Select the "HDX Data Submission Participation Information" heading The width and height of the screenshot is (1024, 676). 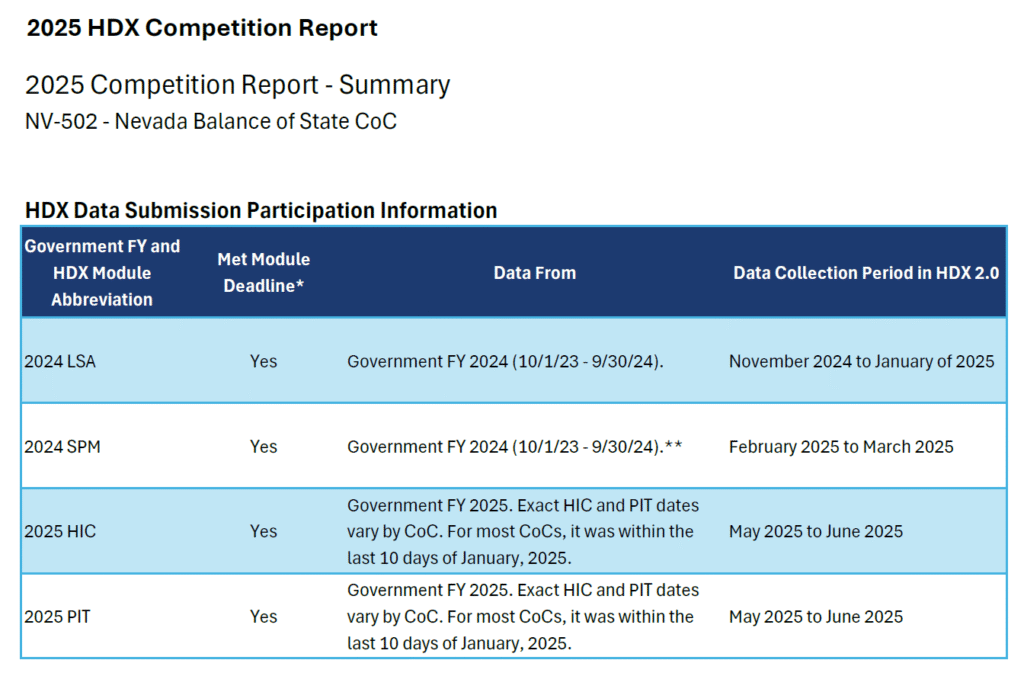261,211
